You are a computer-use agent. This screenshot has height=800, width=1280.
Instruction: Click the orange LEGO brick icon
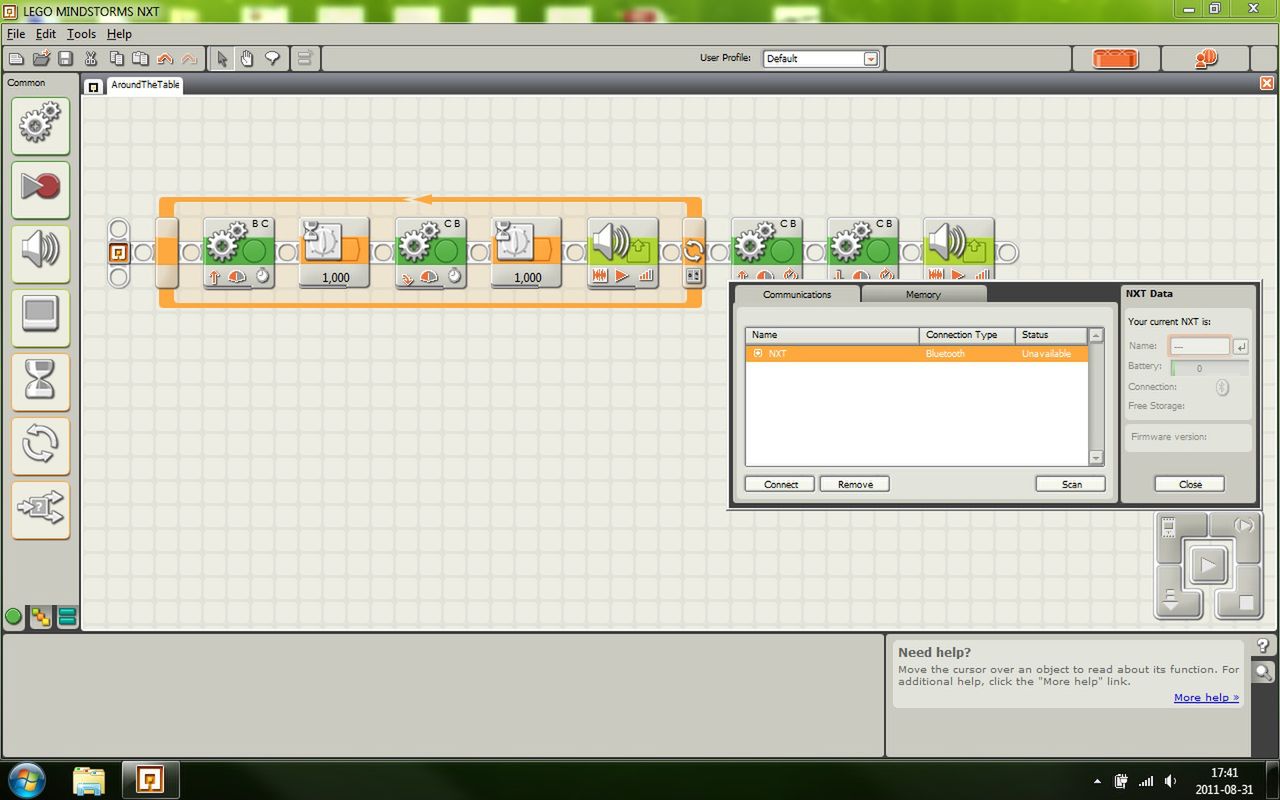tap(1115, 59)
